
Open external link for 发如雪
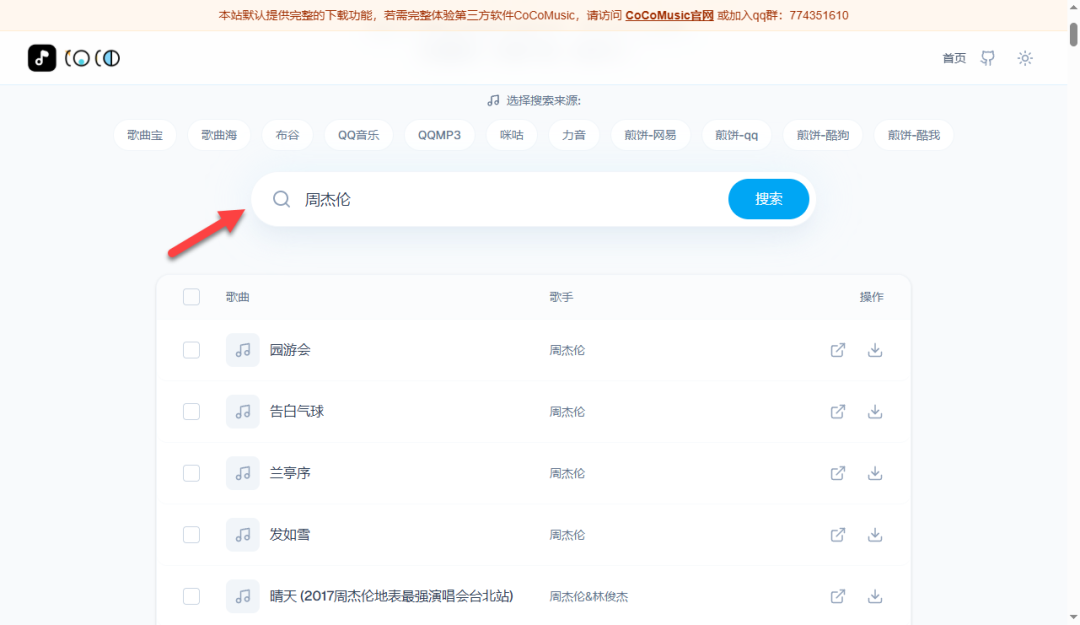click(837, 535)
